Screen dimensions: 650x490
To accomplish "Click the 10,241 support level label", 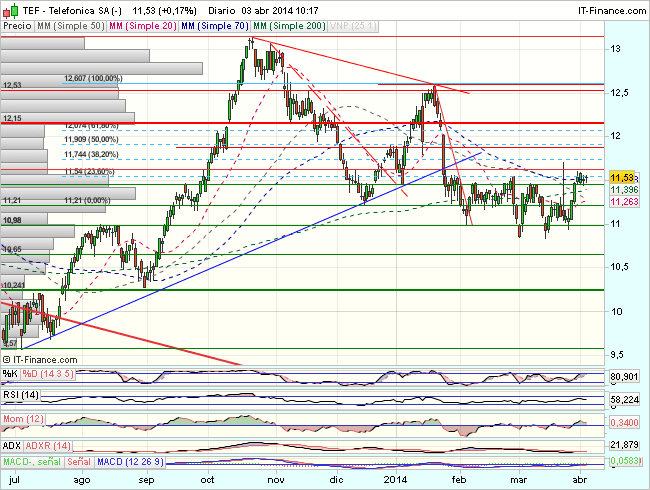I will (x=14, y=285).
